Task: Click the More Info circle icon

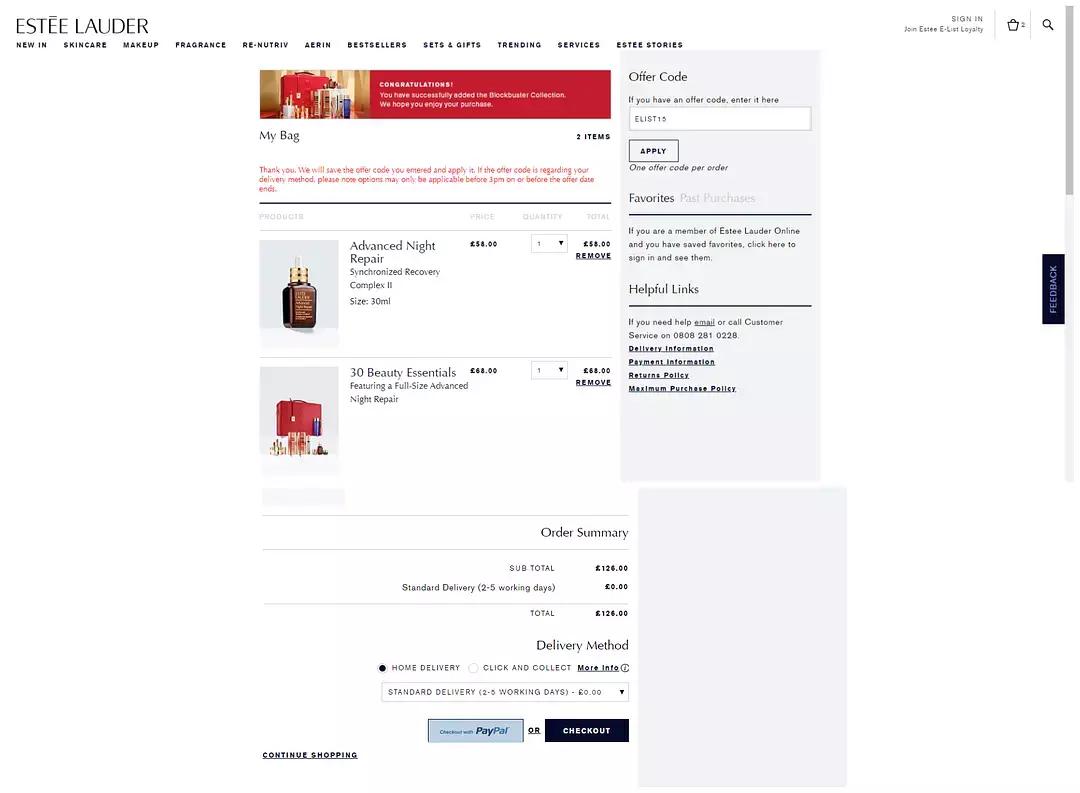Action: pyautogui.click(x=625, y=668)
